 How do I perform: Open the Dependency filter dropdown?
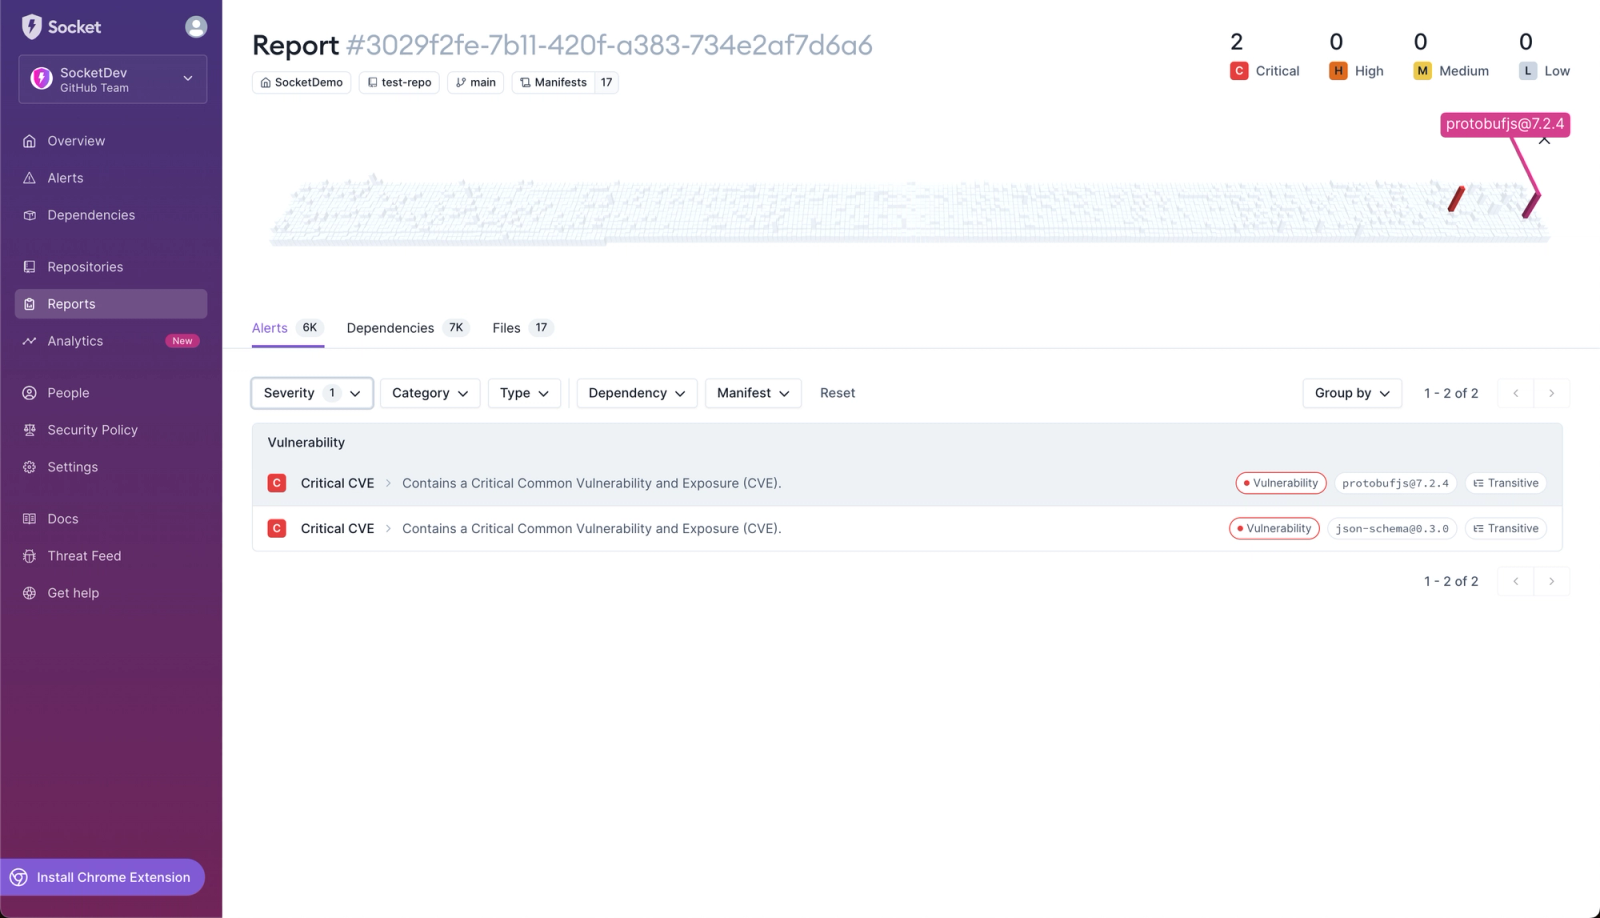tap(637, 393)
